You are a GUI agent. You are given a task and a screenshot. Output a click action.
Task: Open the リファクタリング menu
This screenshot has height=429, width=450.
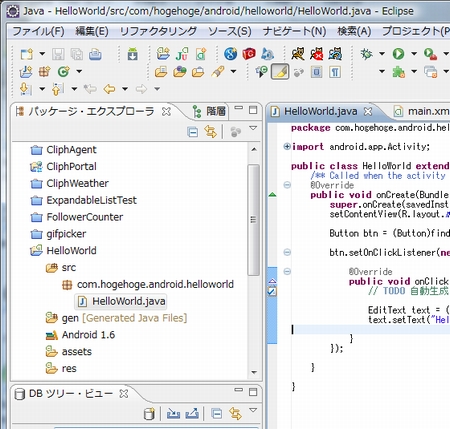point(158,31)
